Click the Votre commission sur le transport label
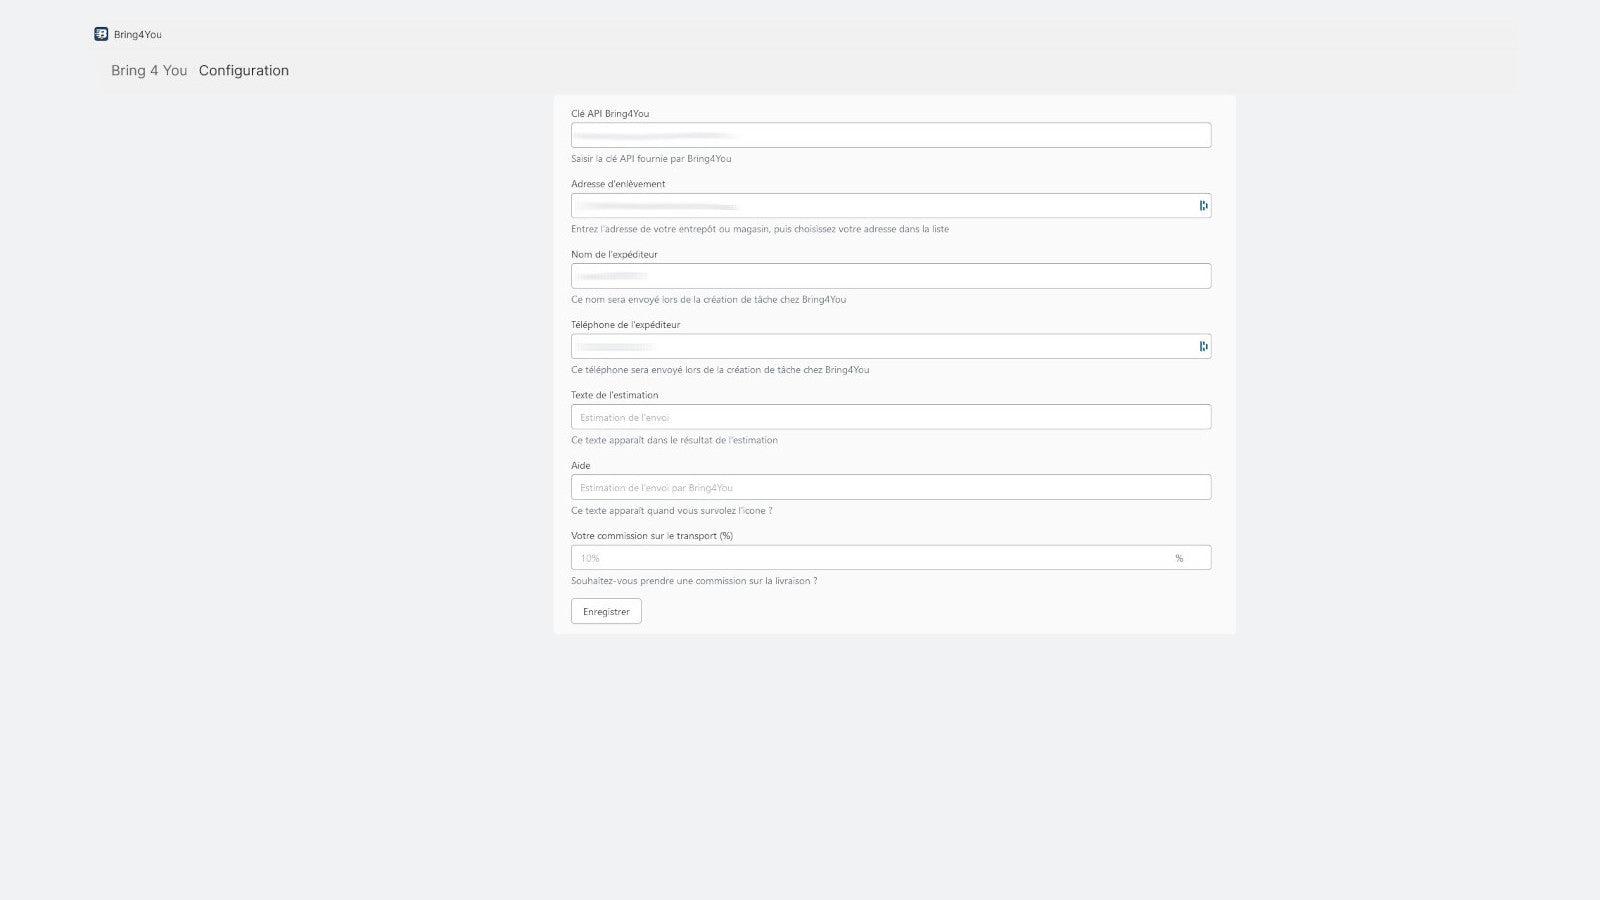Image resolution: width=1600 pixels, height=900 pixels. tap(651, 535)
